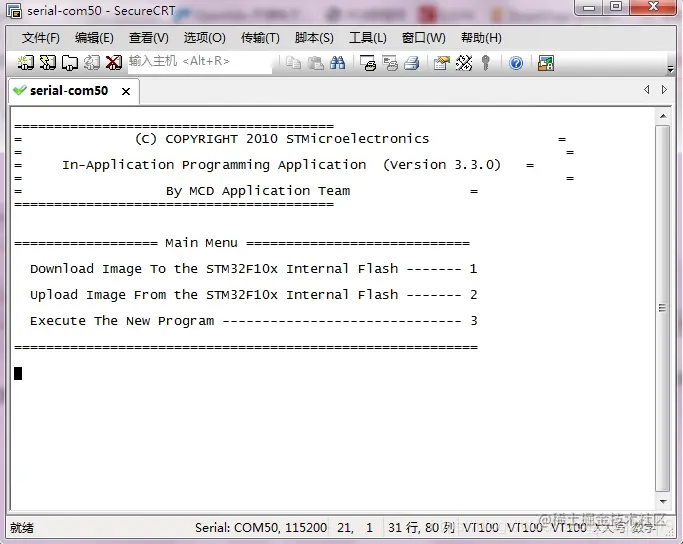
Task: Click the SecureCRT title bar app icon
Action: (14, 10)
